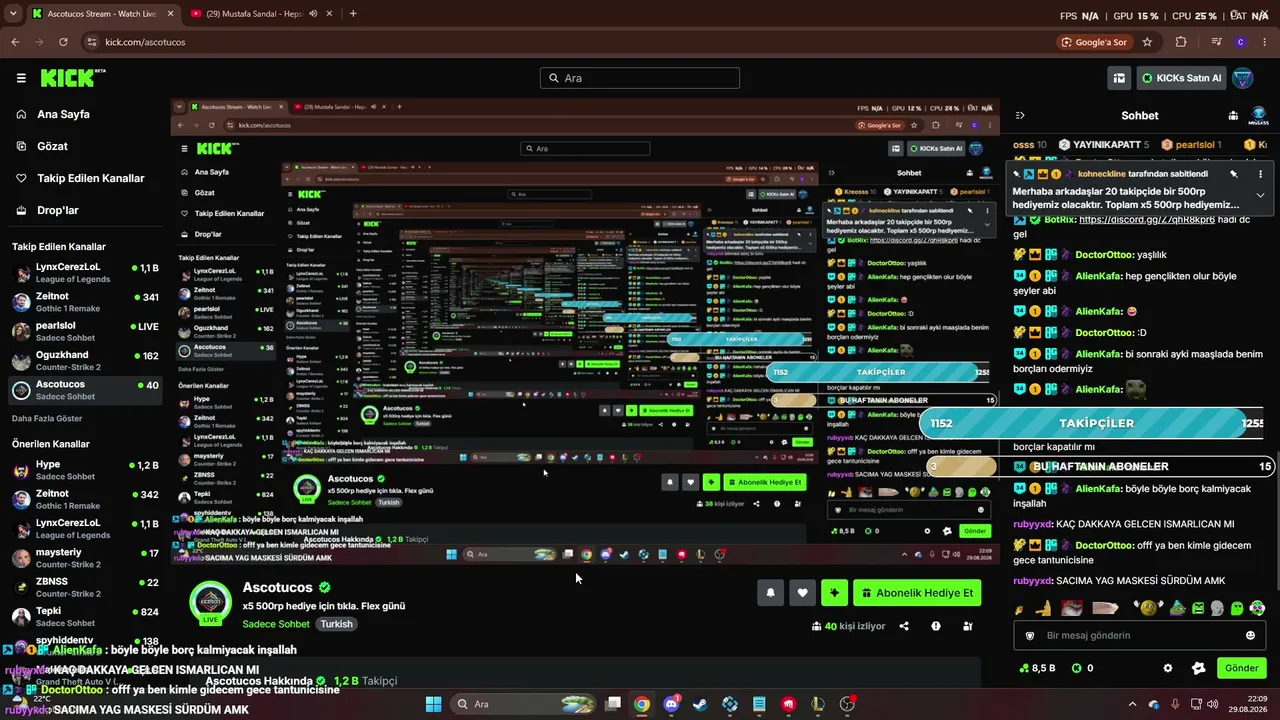Click the Turkish language tag

(336, 624)
